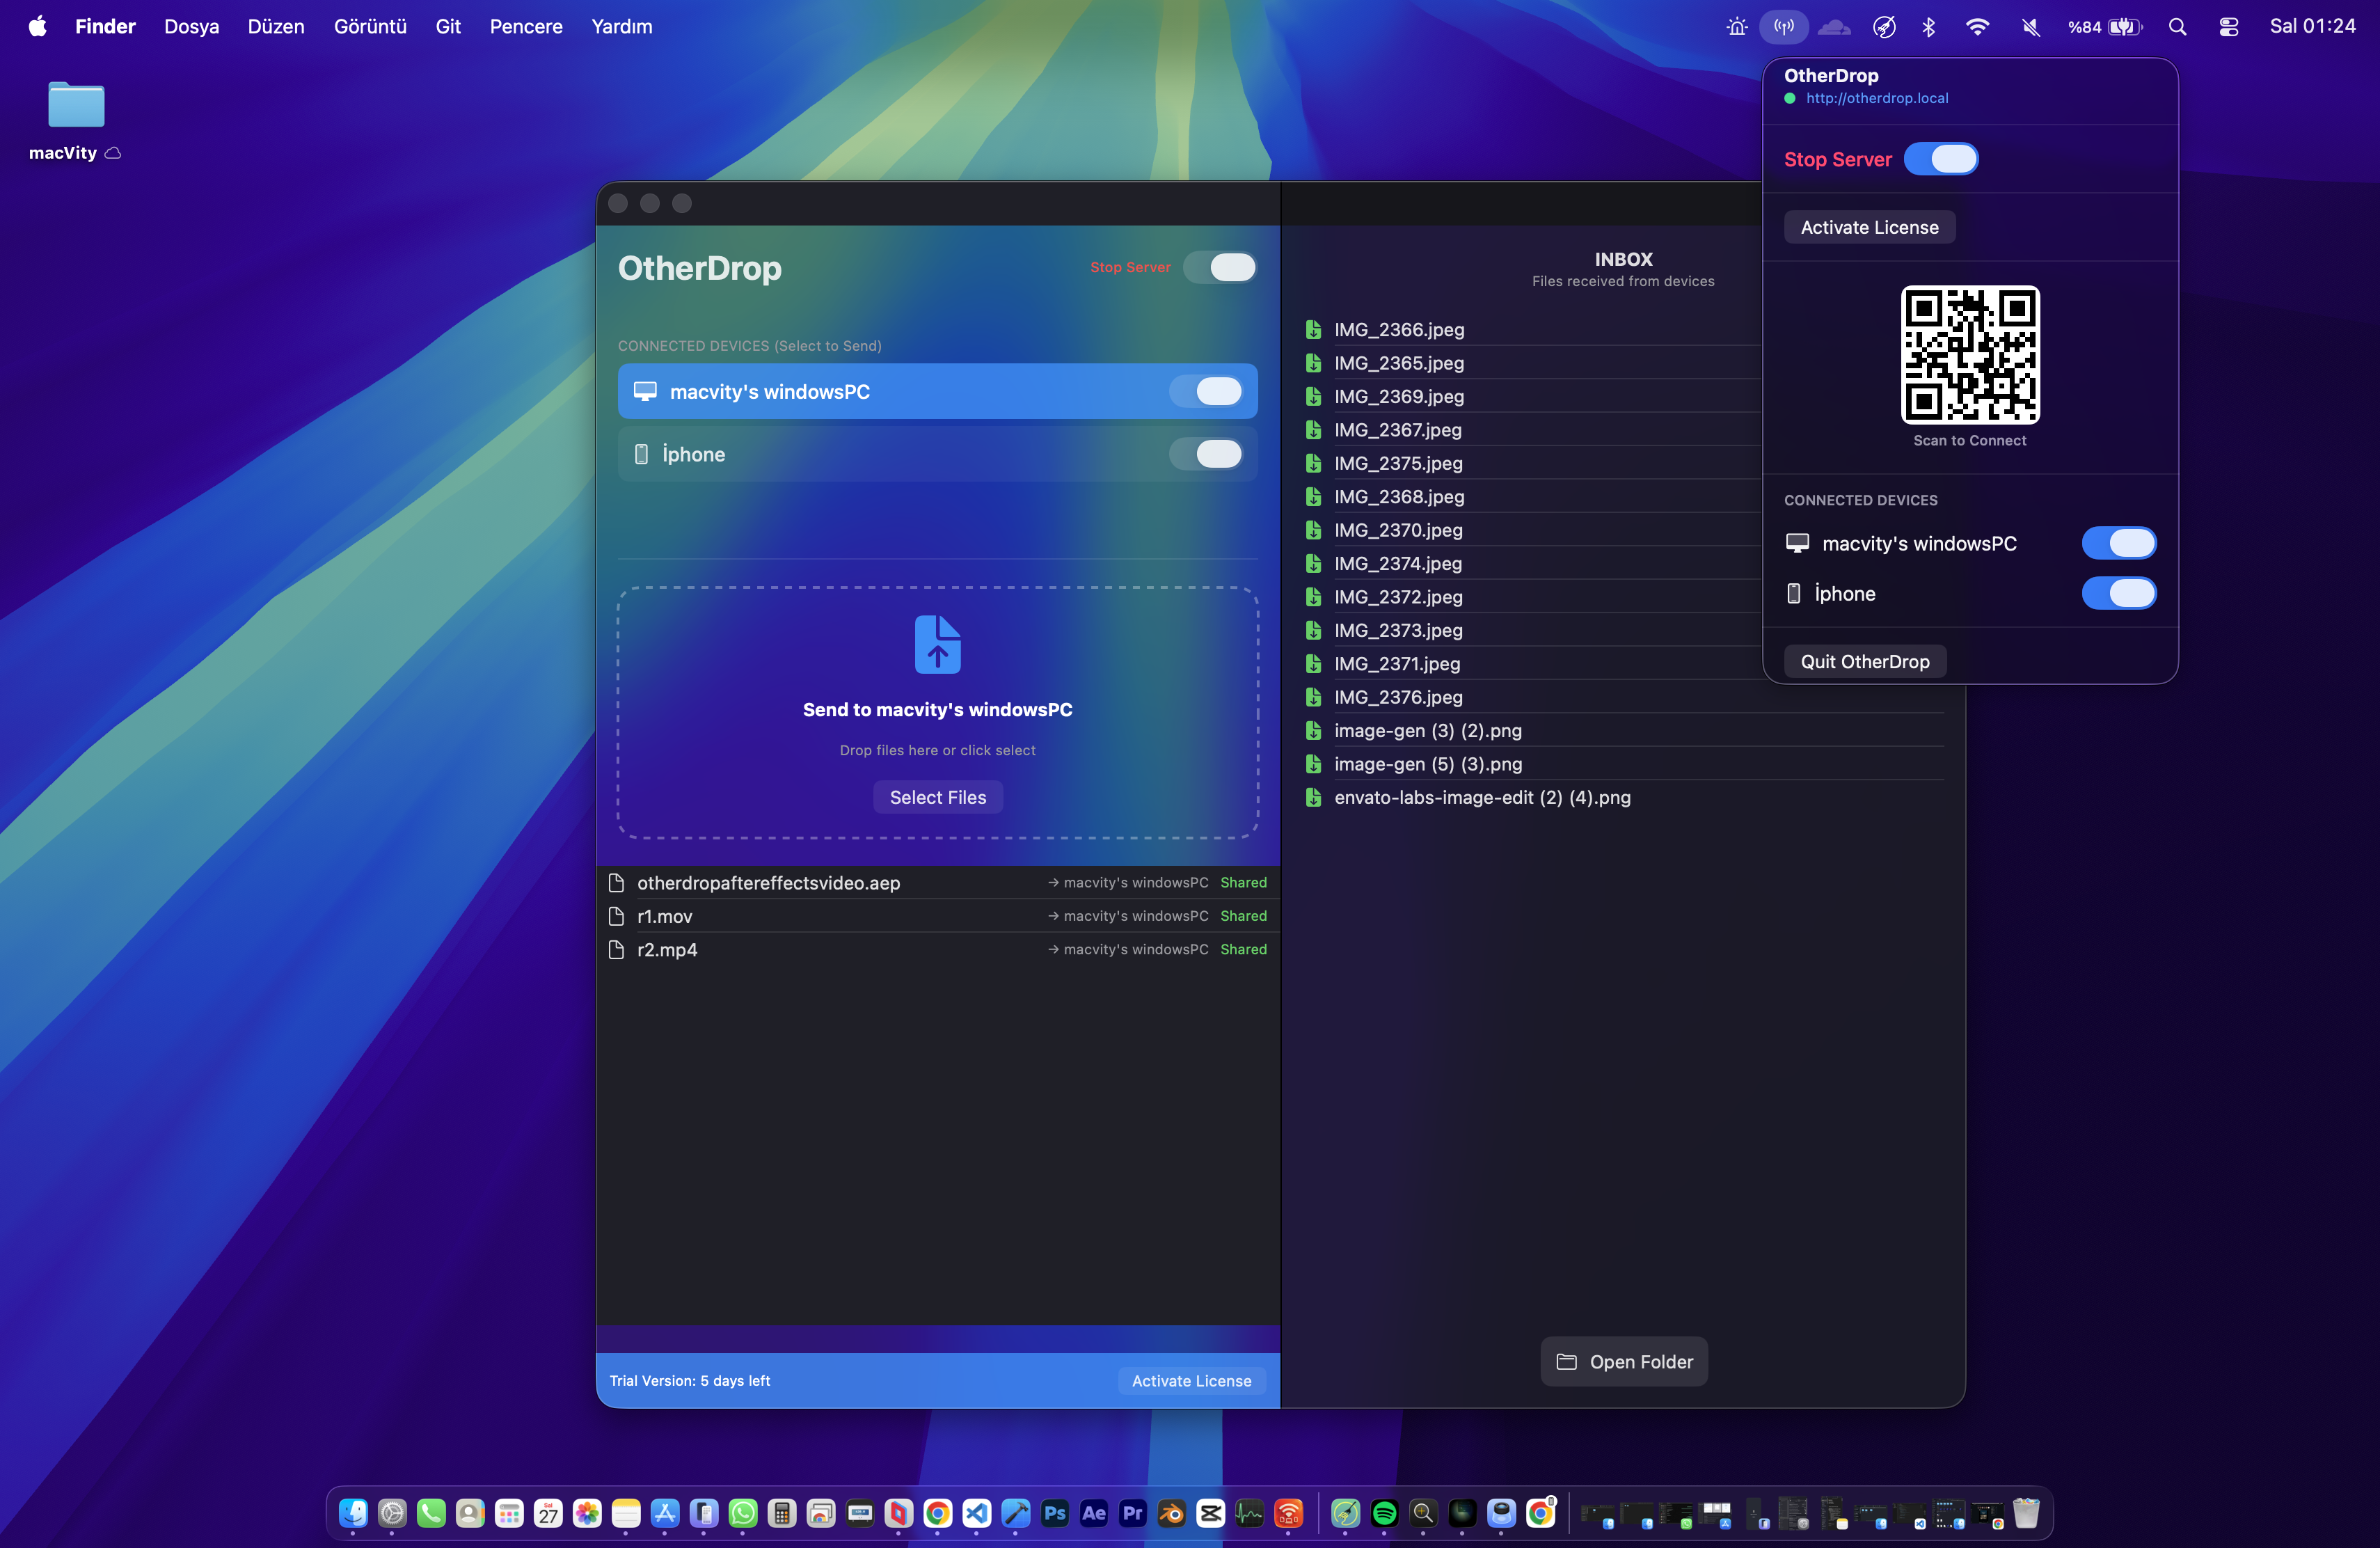This screenshot has height=1548, width=2380.
Task: Launch After Effects from the dock
Action: (x=1093, y=1513)
